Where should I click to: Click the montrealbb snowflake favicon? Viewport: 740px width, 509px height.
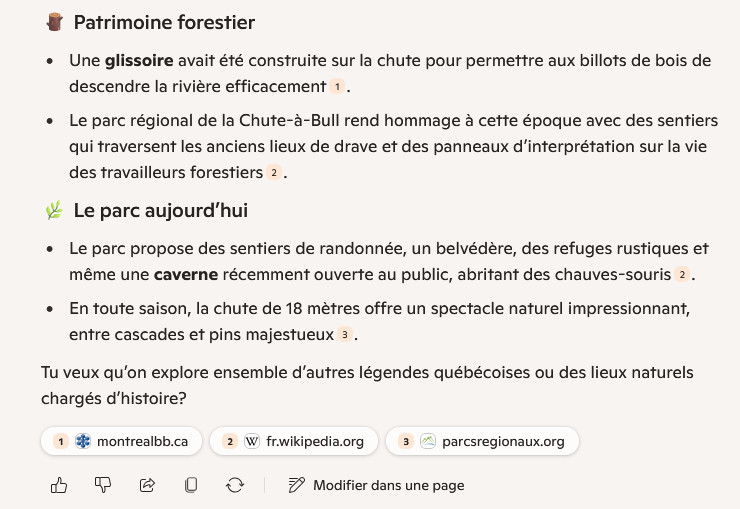tap(83, 441)
